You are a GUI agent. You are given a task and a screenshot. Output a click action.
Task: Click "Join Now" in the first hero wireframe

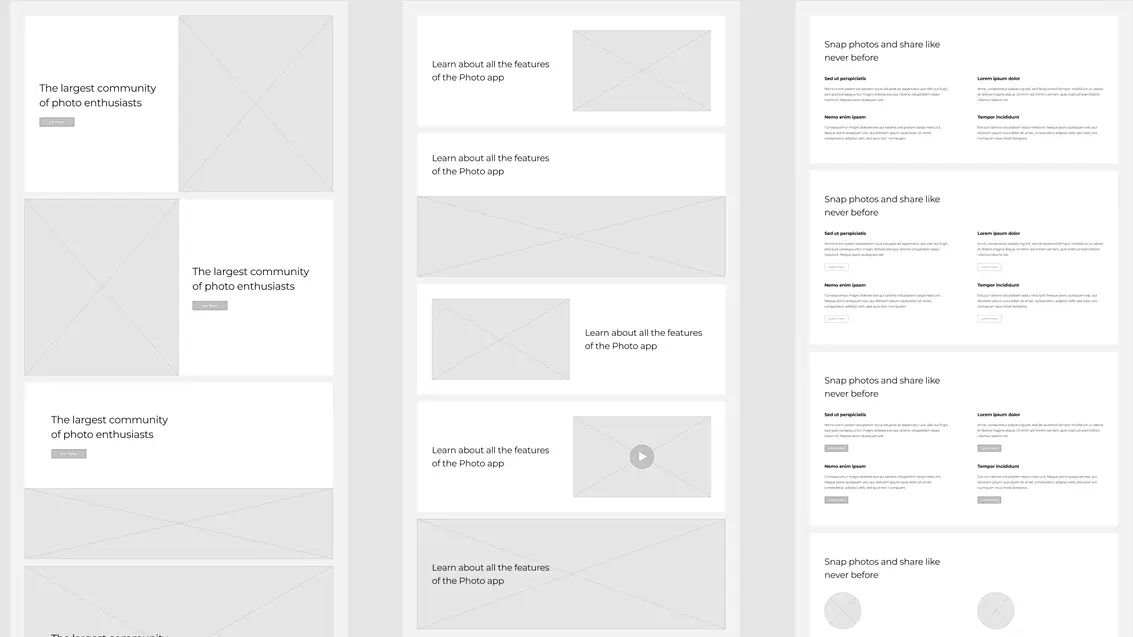[x=57, y=121]
